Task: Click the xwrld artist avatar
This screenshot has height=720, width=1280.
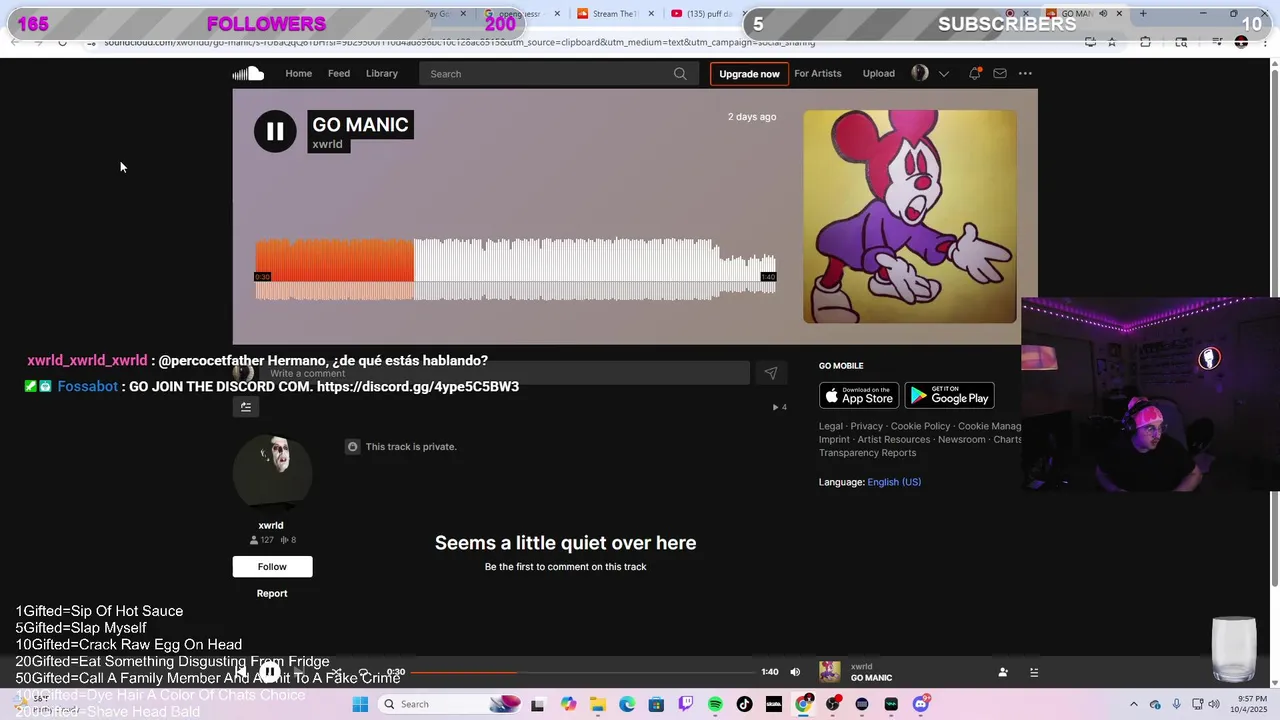Action: click(272, 472)
